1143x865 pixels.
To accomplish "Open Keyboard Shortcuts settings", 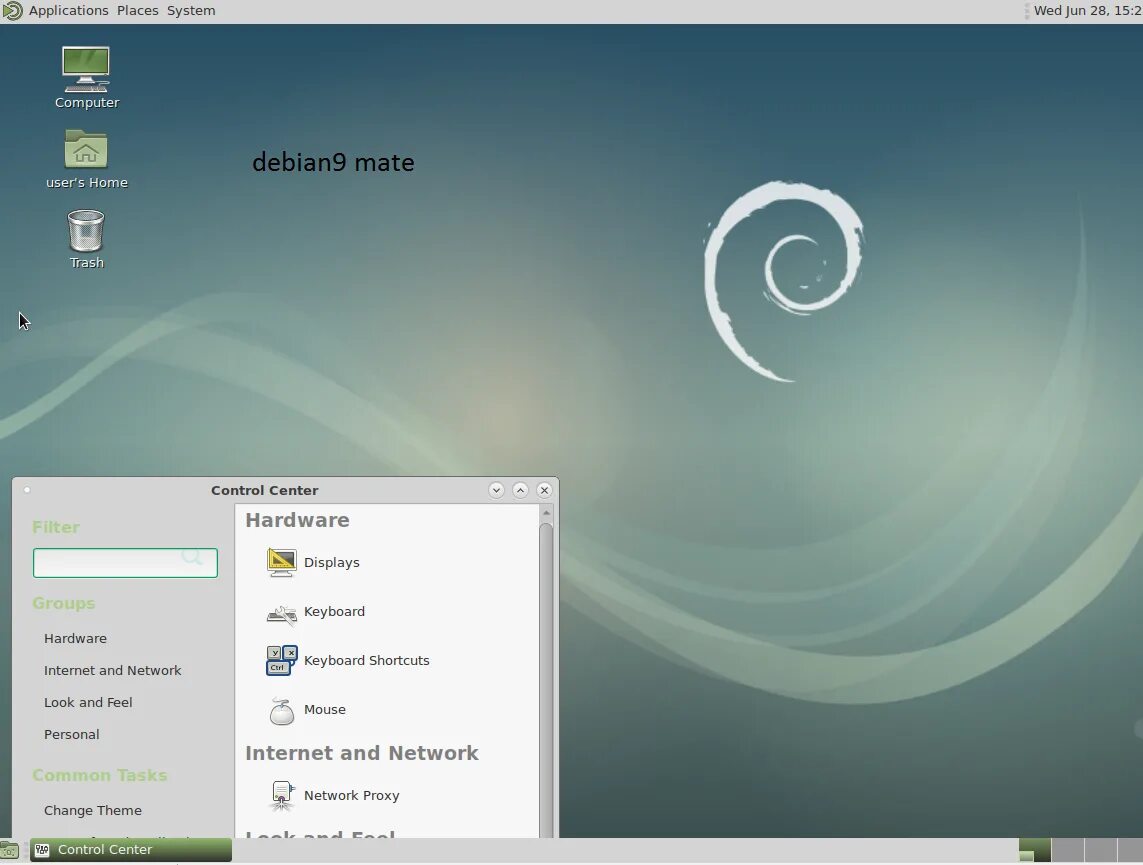I will click(348, 661).
